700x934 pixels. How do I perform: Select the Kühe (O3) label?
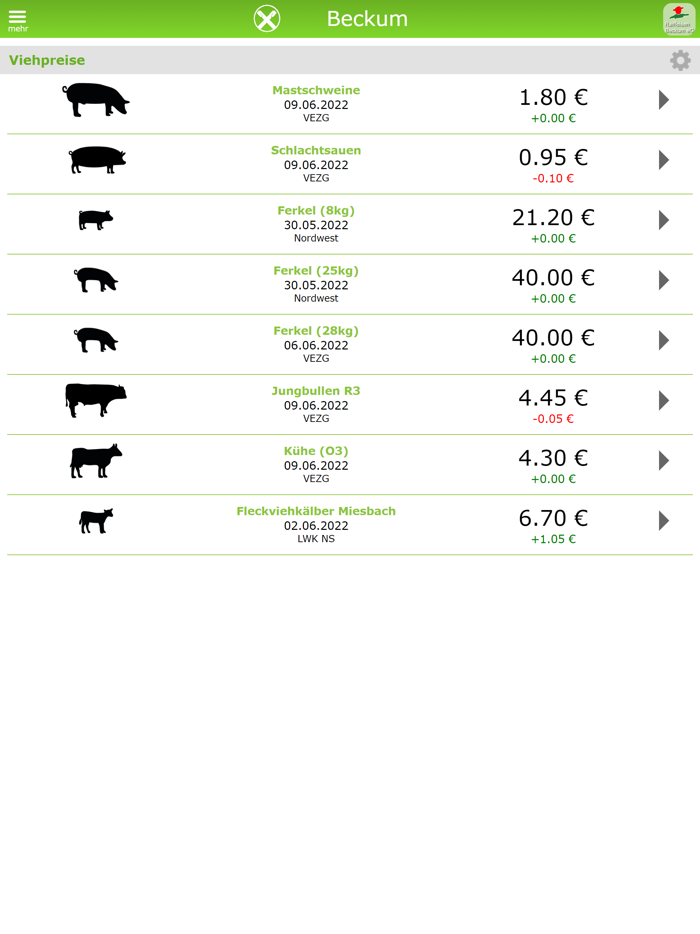[x=316, y=451]
